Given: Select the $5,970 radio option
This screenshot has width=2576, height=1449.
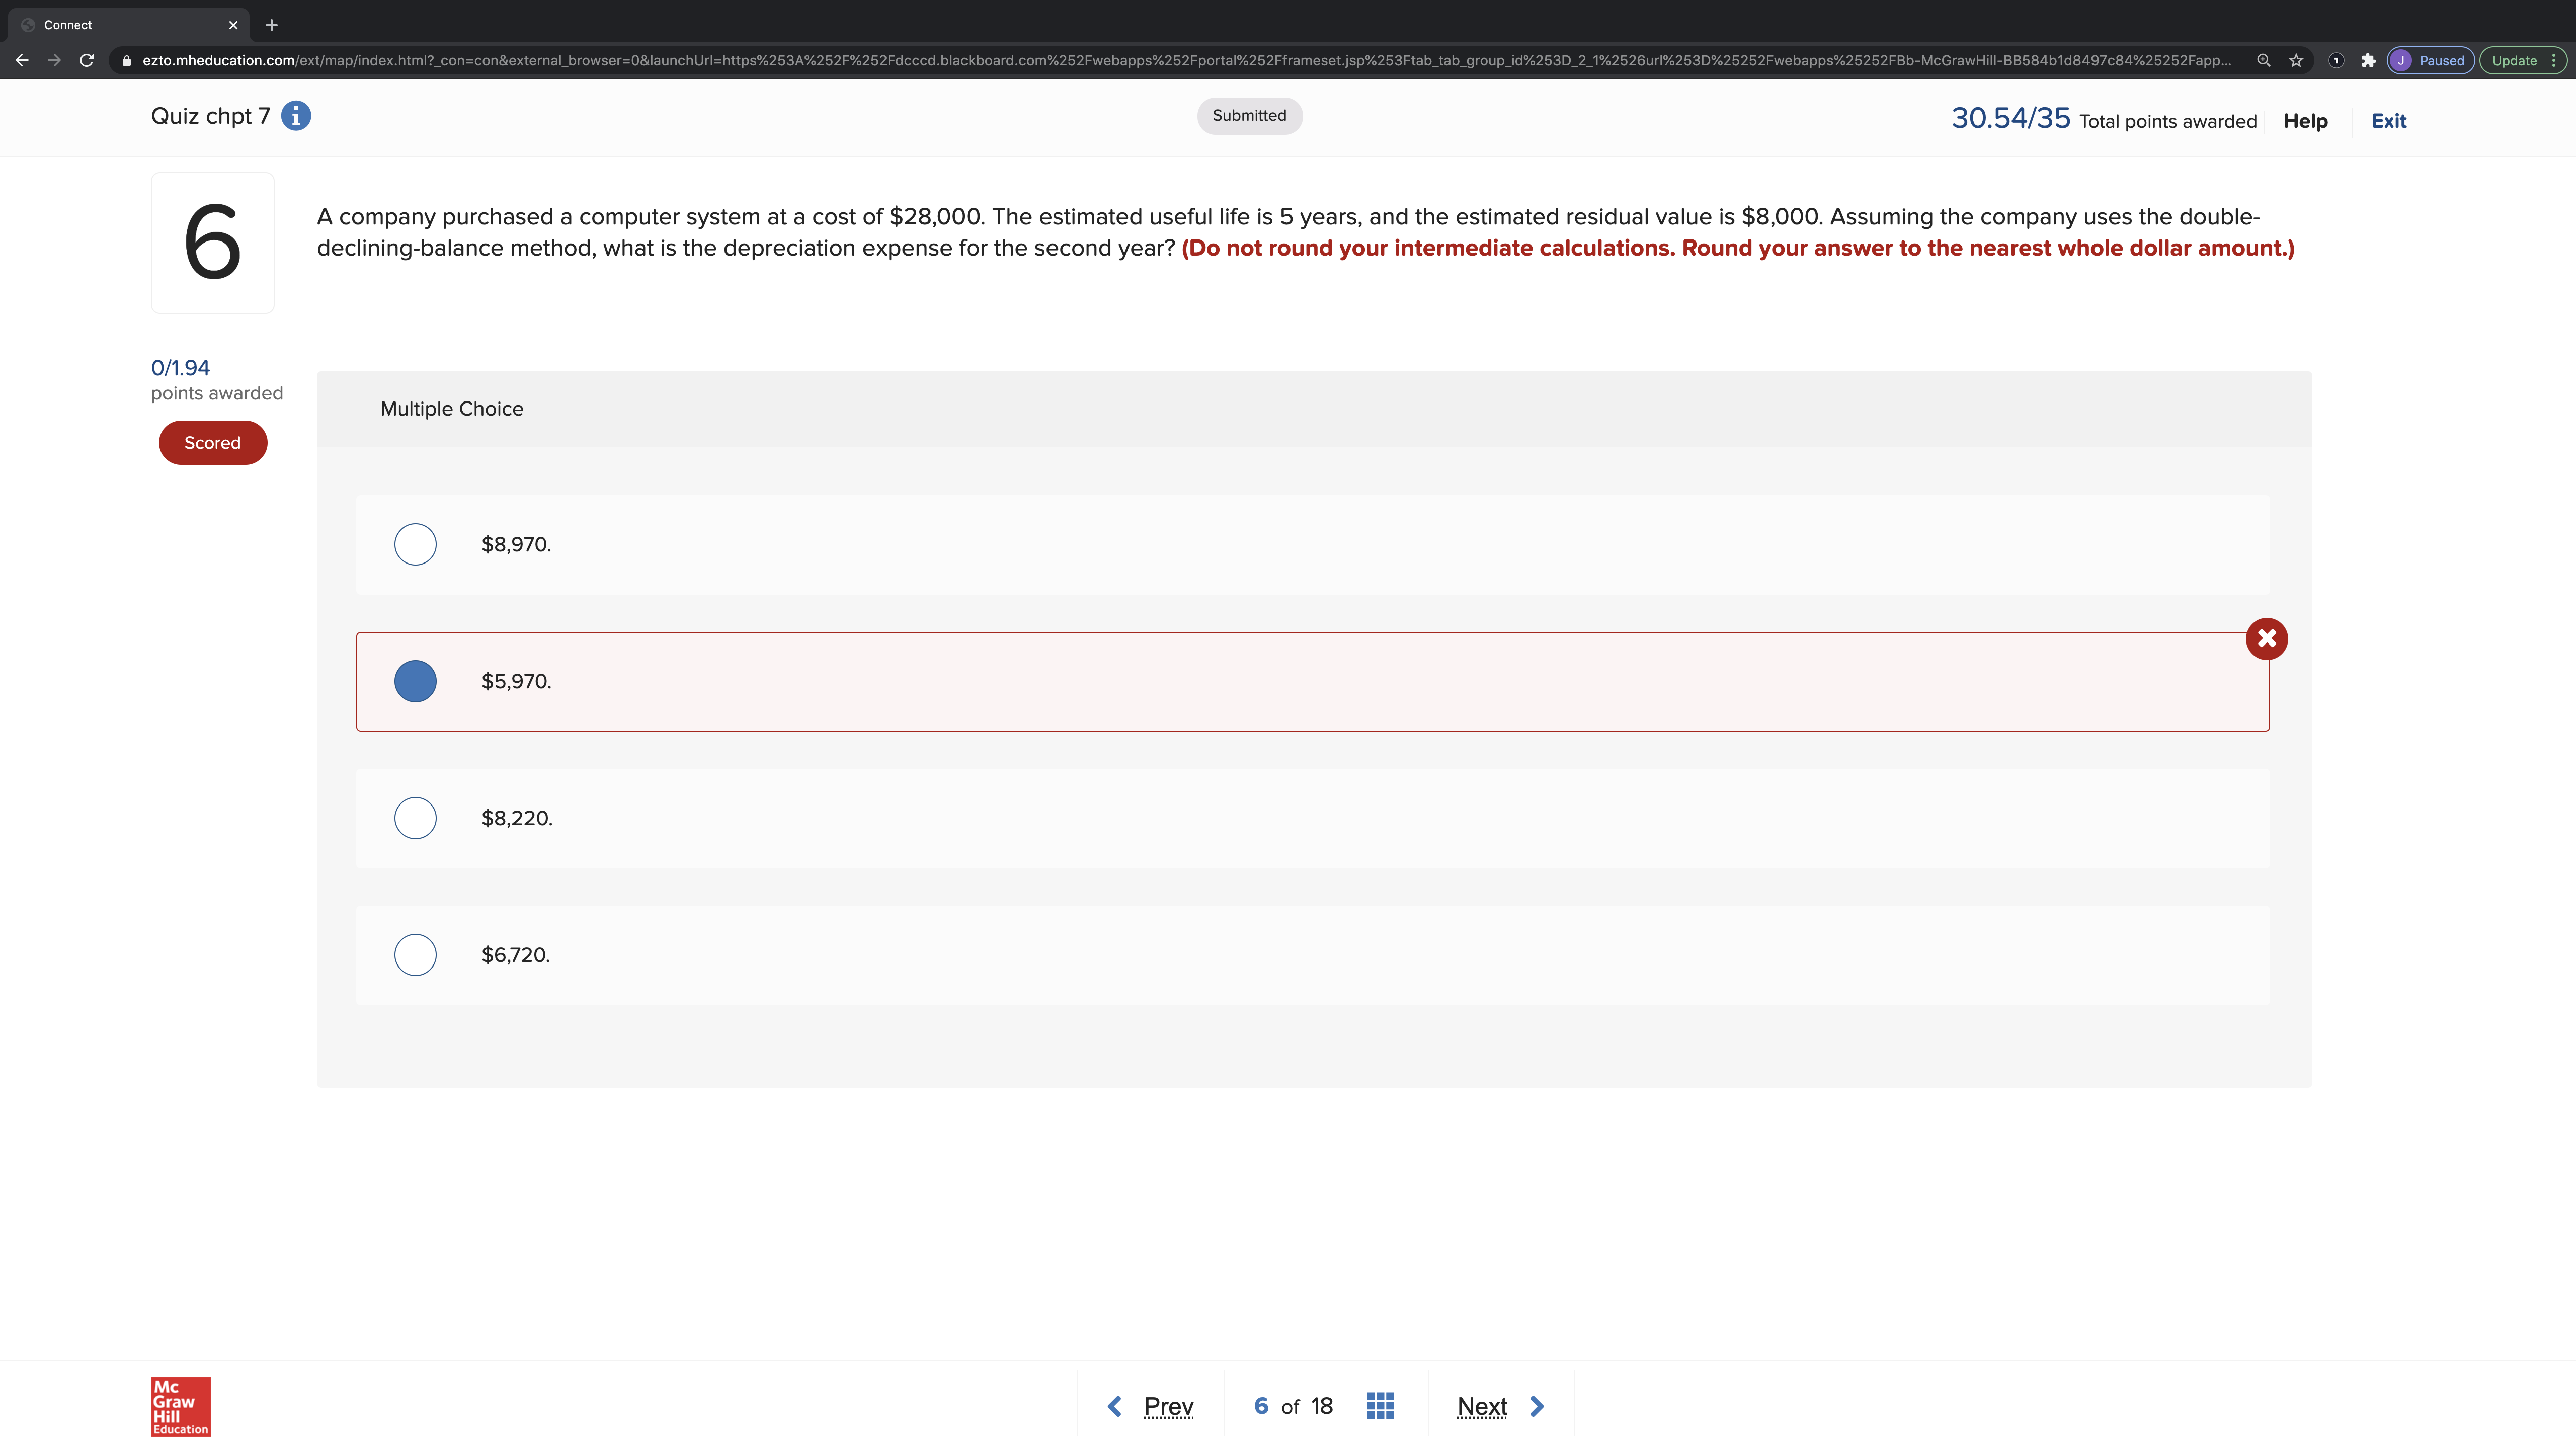Looking at the screenshot, I should pyautogui.click(x=415, y=681).
